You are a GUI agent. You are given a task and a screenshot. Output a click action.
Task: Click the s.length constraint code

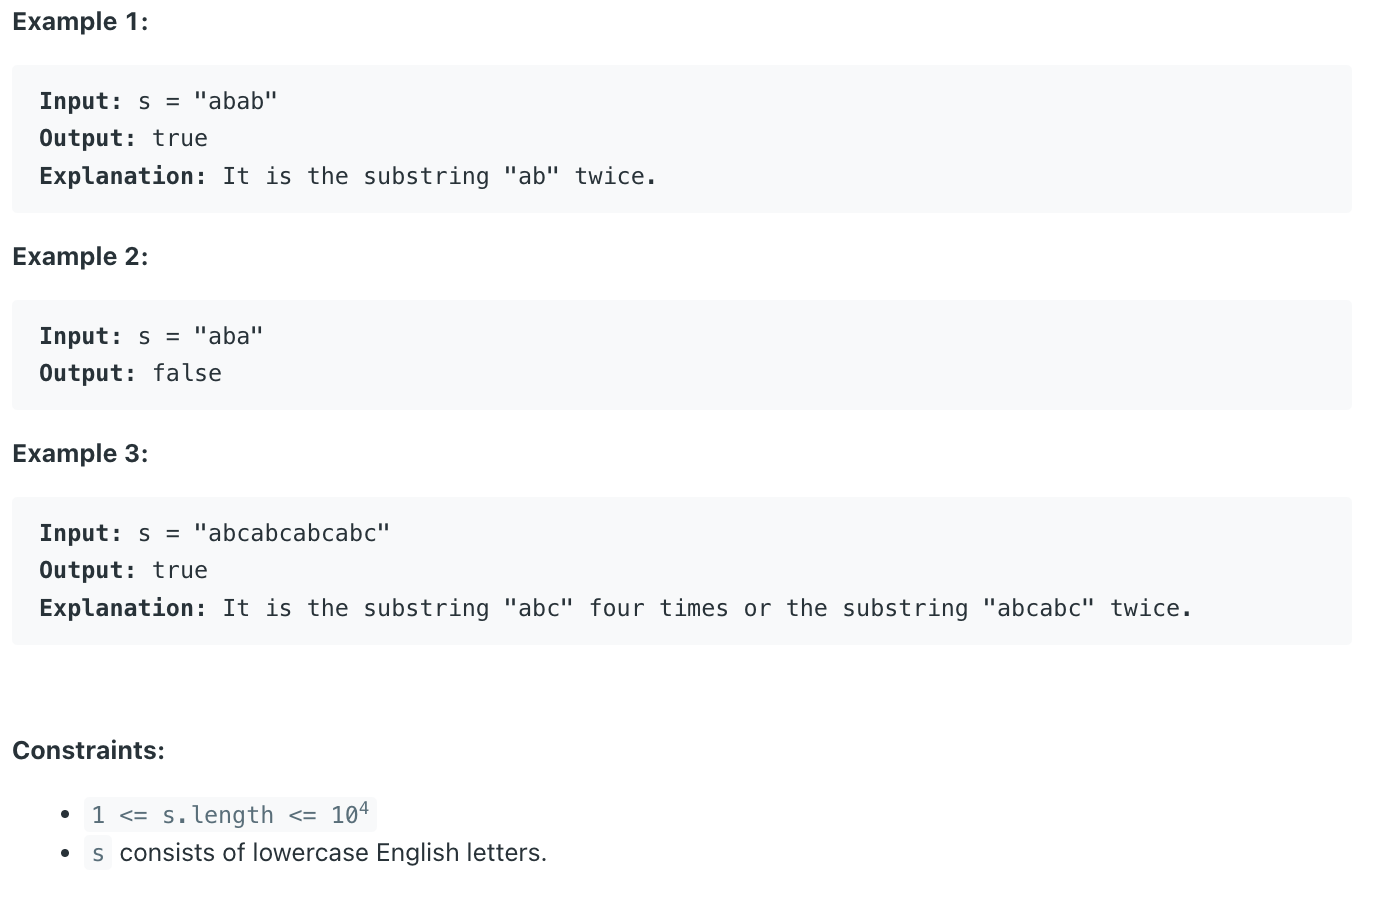[230, 814]
